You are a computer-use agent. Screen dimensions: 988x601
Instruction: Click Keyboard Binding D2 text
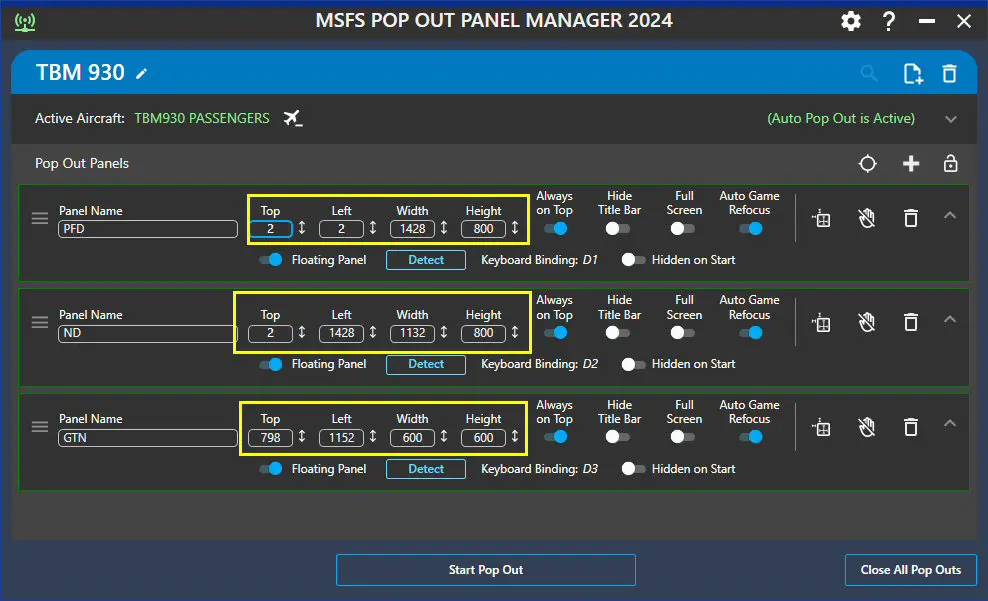coord(539,364)
